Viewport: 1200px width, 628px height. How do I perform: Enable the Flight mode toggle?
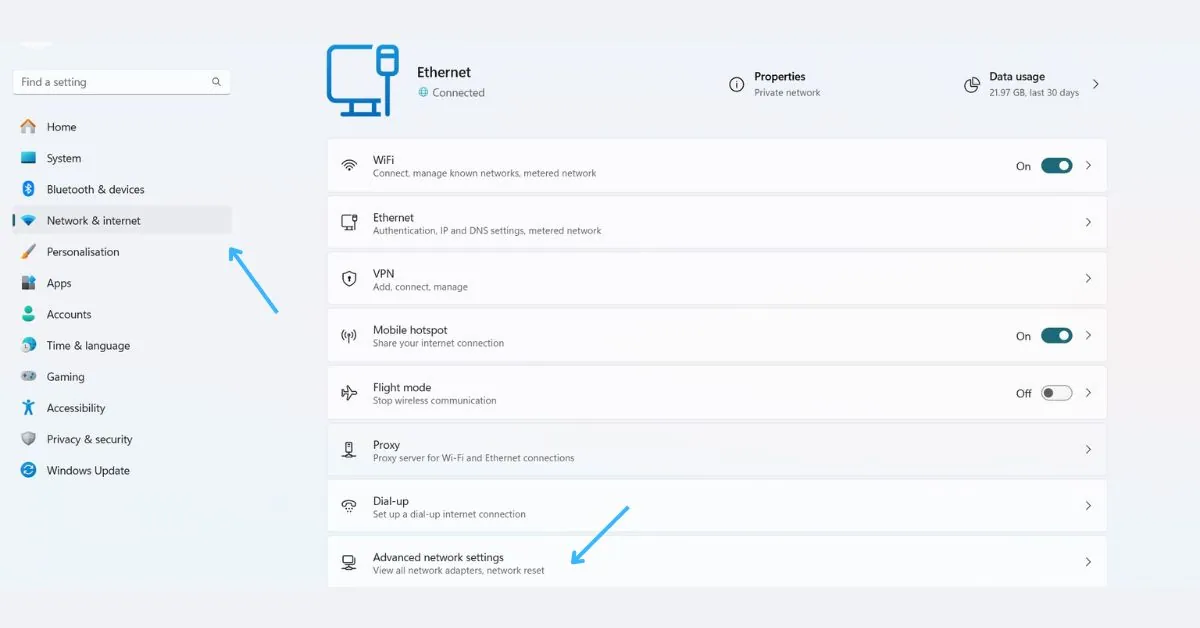pos(1056,393)
